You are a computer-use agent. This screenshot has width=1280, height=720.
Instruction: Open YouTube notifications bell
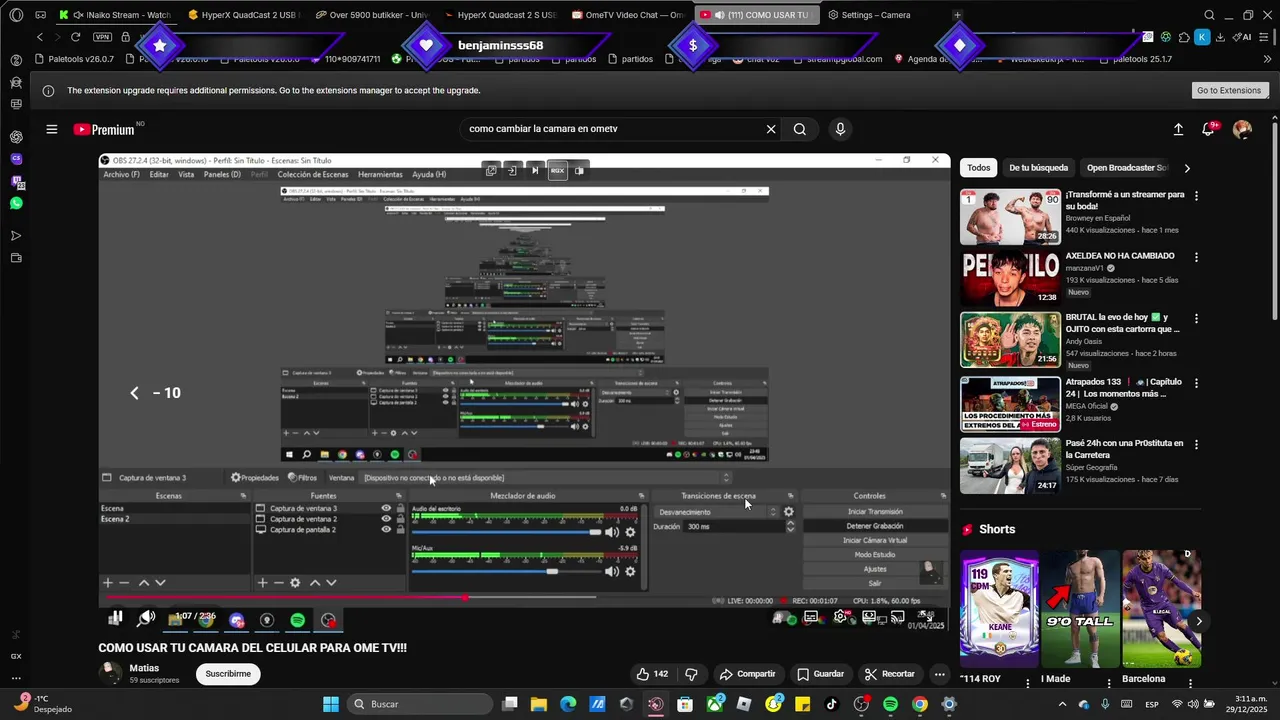(x=1209, y=129)
